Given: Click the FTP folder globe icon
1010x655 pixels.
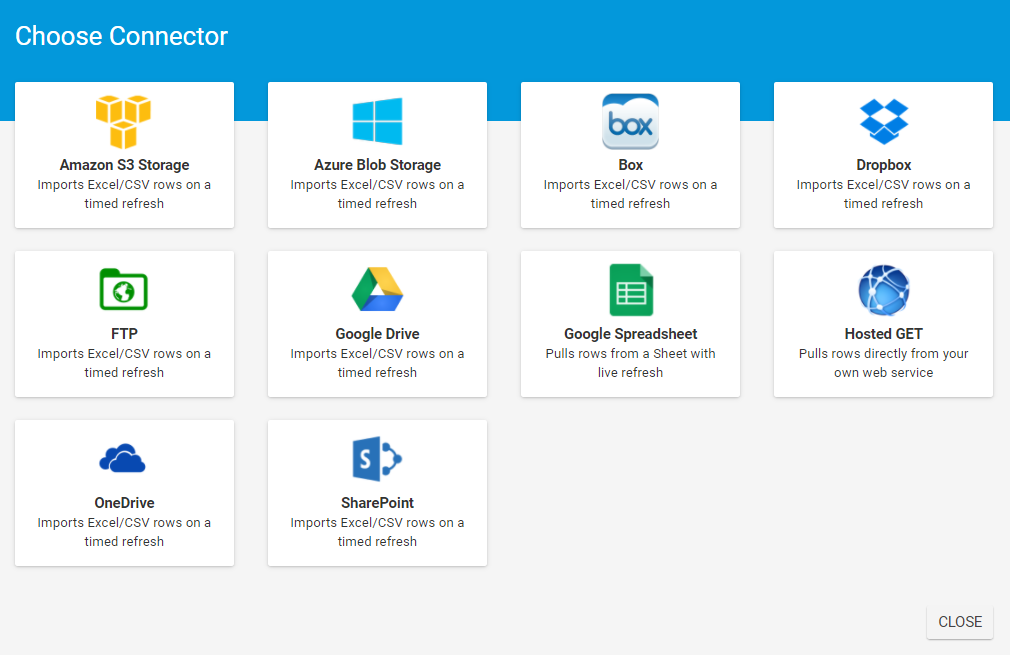Looking at the screenshot, I should click(x=124, y=289).
